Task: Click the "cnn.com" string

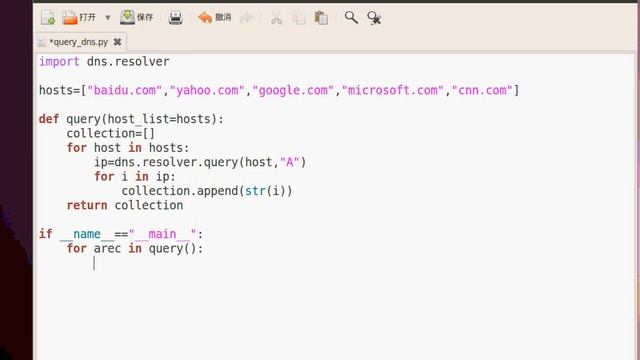Action: (x=482, y=90)
